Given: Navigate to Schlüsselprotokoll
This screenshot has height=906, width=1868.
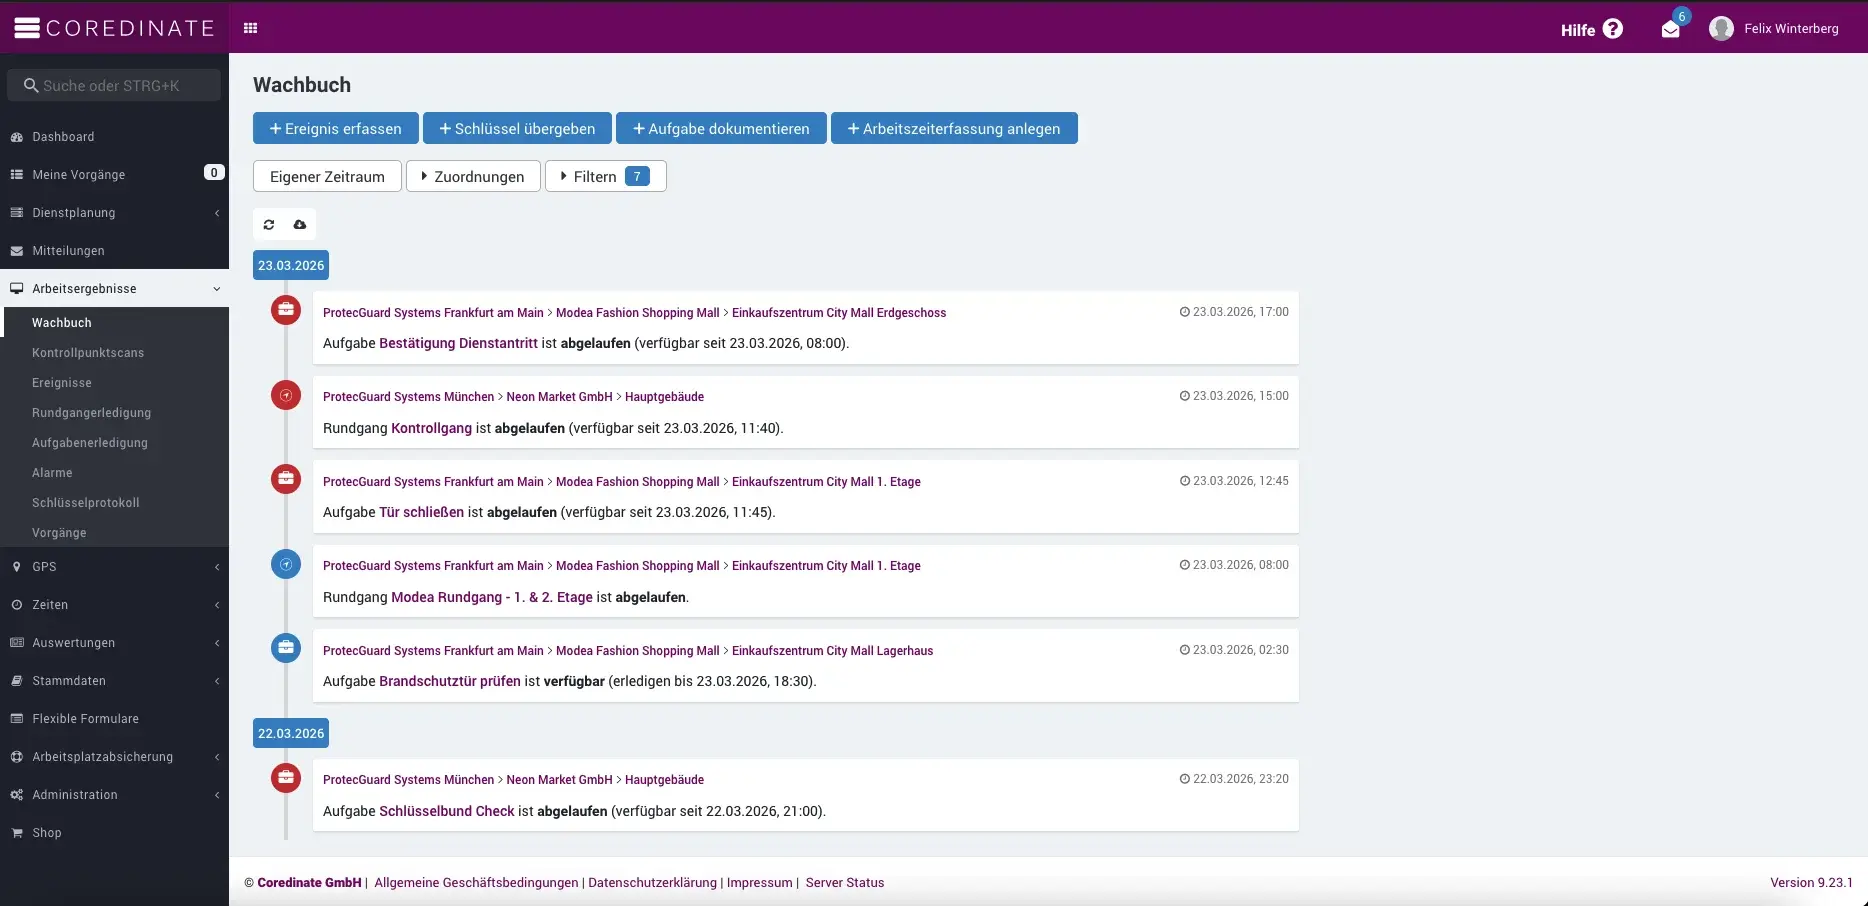Looking at the screenshot, I should point(86,502).
